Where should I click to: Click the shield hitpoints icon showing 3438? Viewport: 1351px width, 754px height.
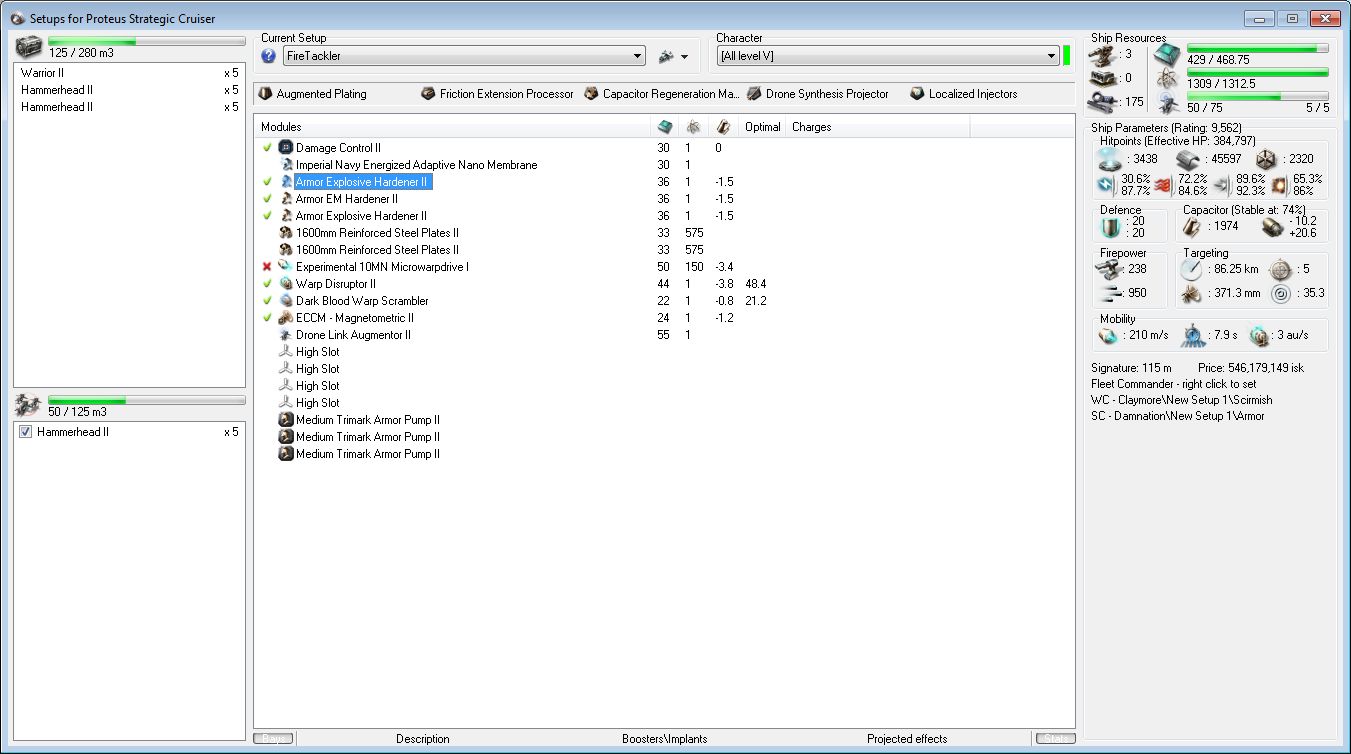tap(1108, 159)
